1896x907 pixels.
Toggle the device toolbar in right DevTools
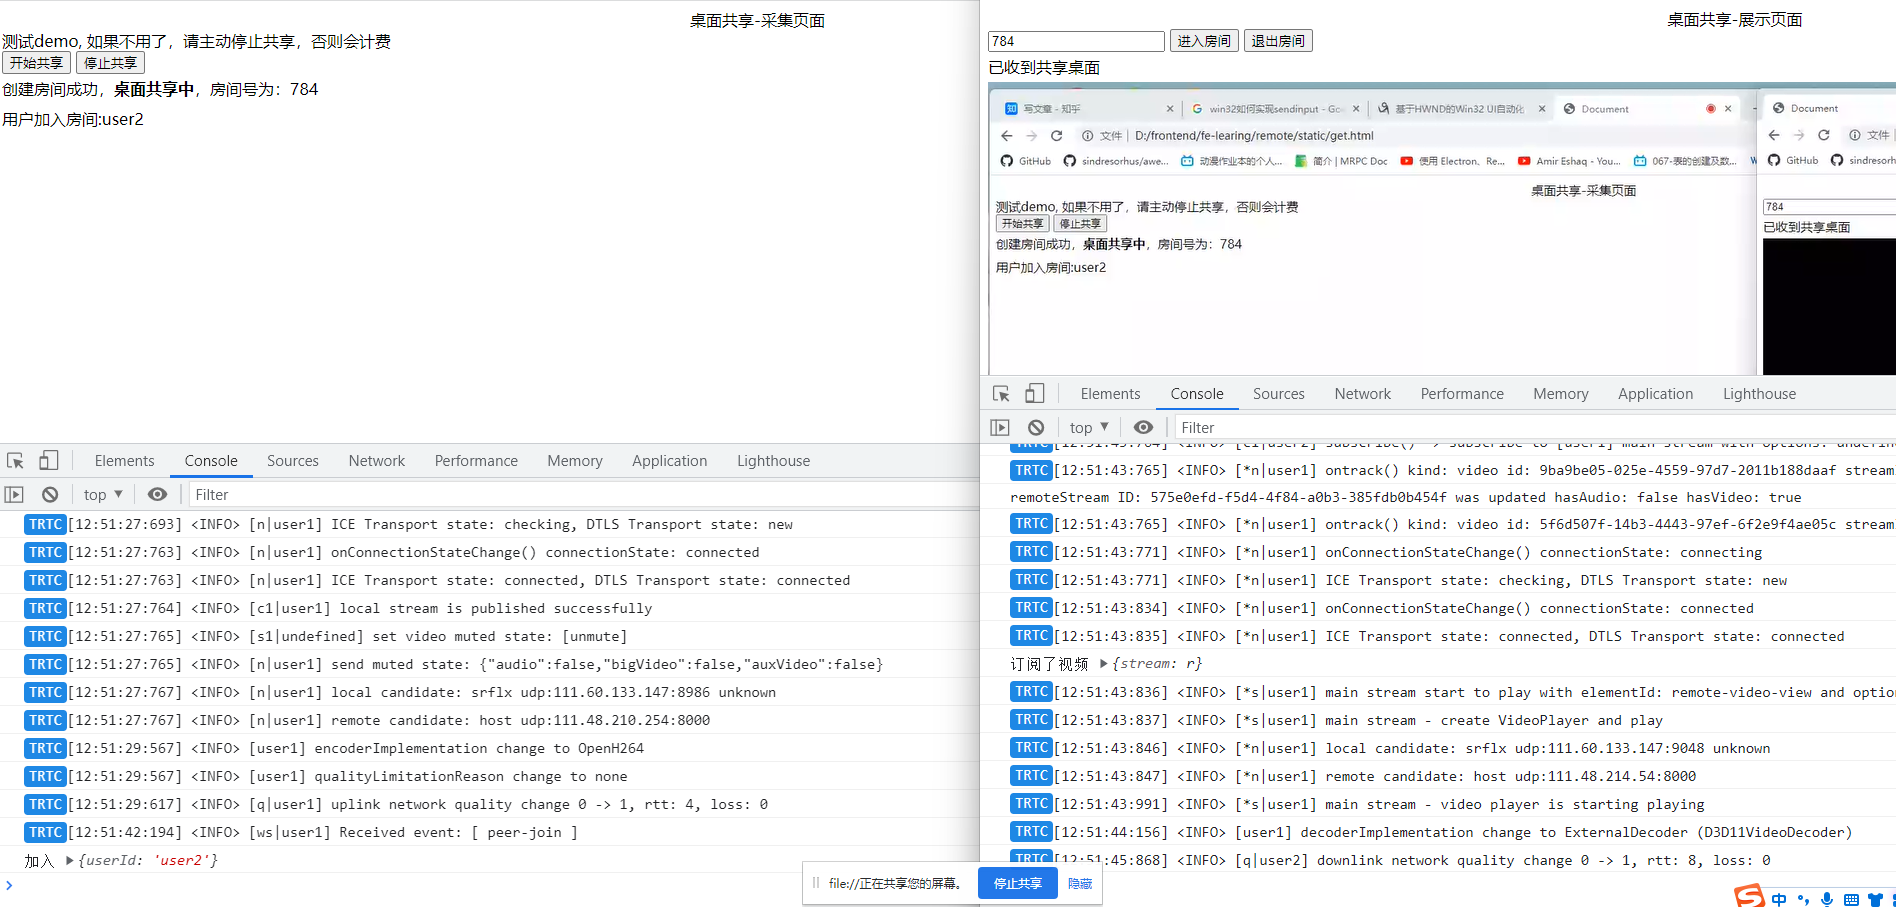point(1035,393)
